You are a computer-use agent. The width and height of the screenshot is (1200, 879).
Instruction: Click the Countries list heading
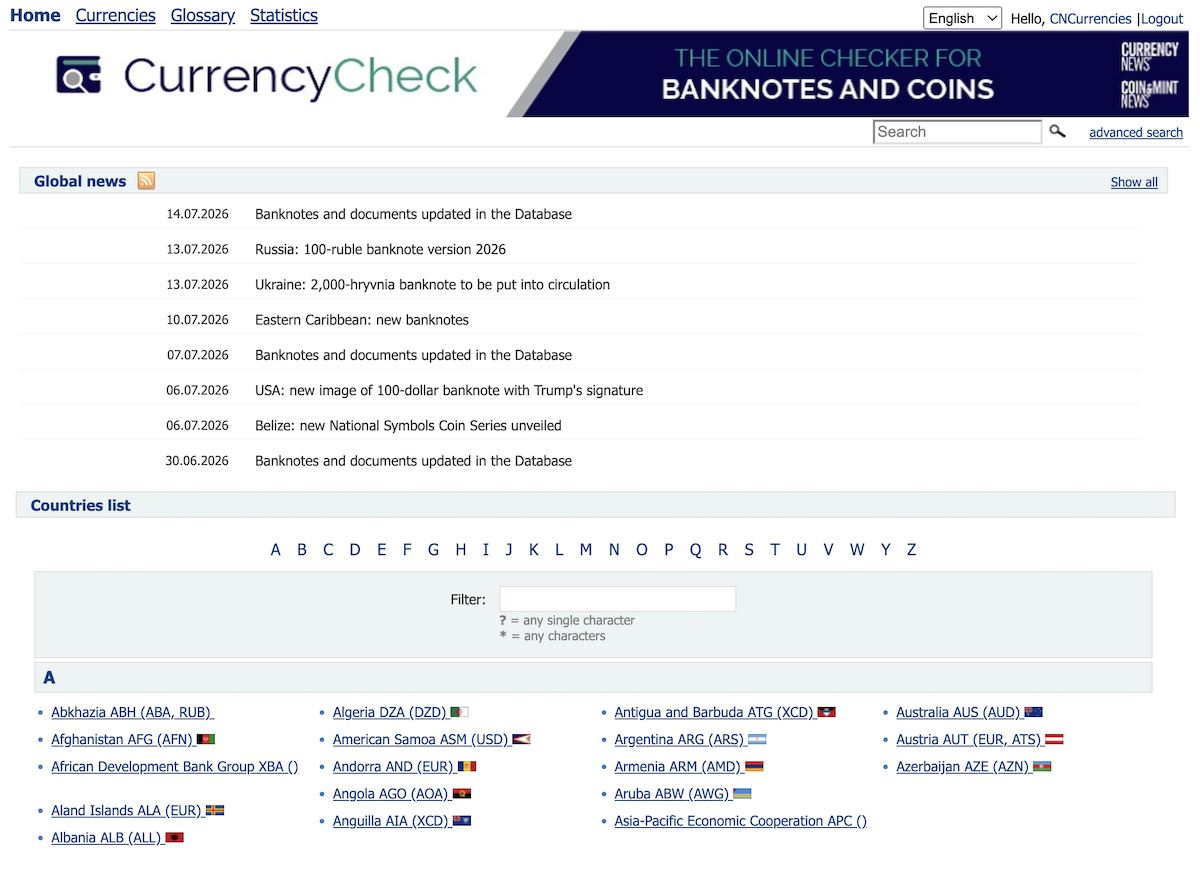click(81, 505)
